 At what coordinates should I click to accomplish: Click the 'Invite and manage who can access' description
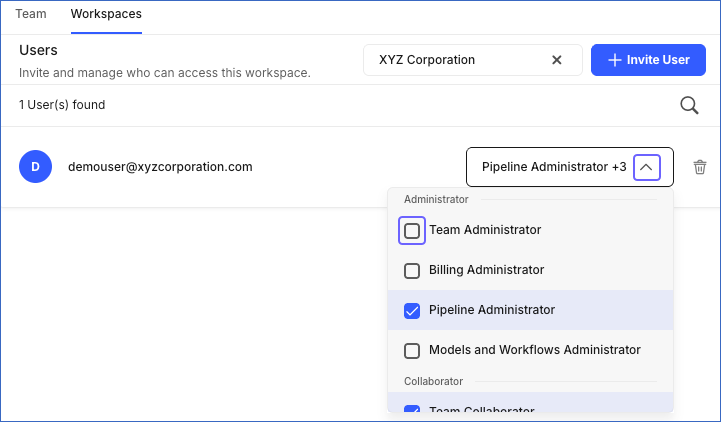pos(165,73)
